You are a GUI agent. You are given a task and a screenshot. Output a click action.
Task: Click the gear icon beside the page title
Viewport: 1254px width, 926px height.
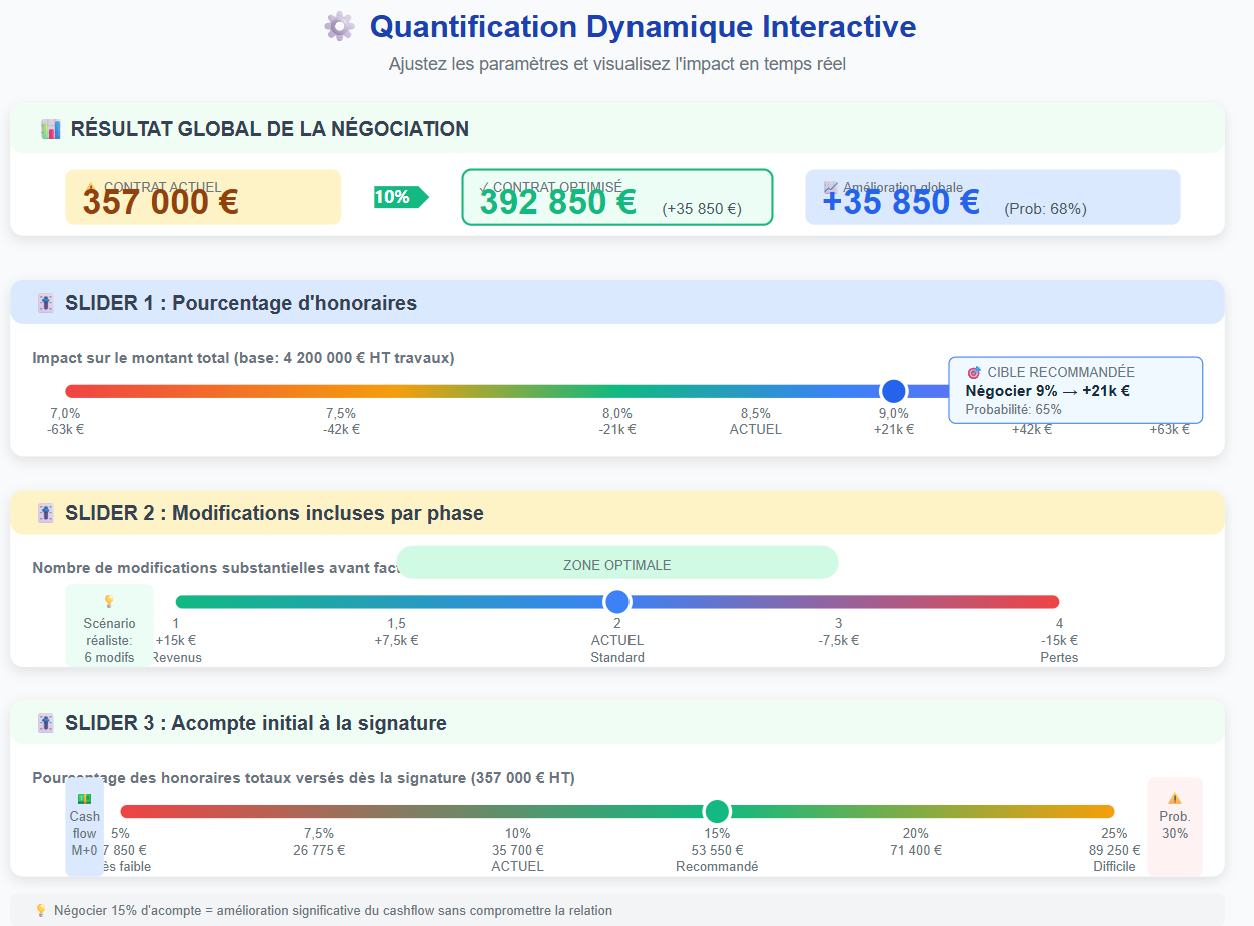pyautogui.click(x=339, y=27)
